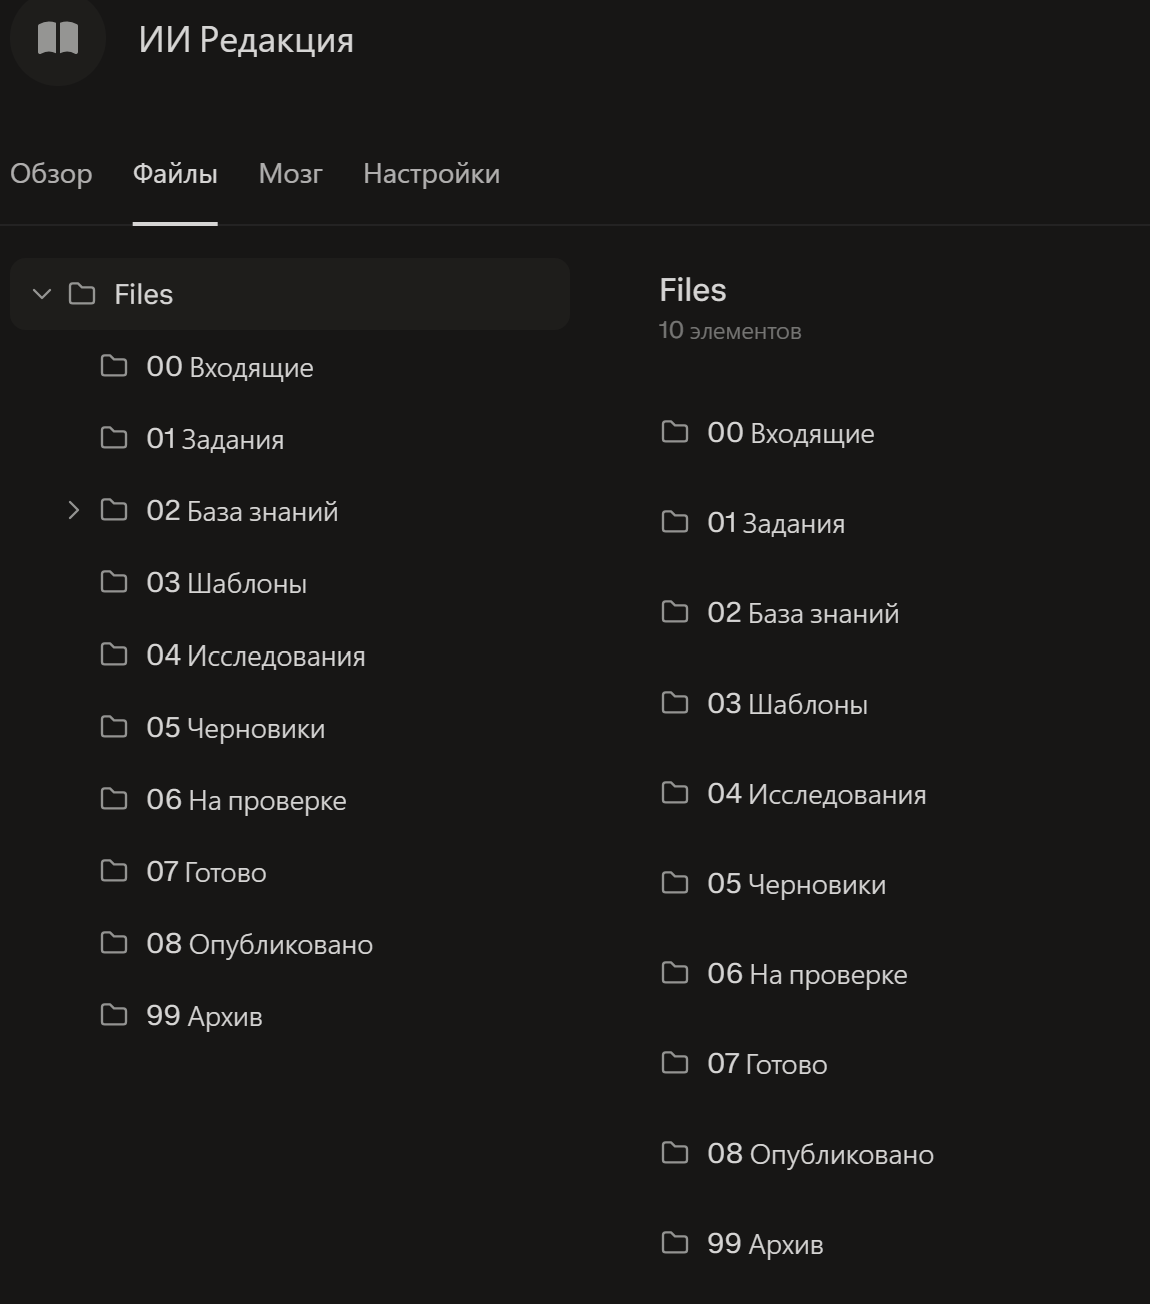This screenshot has width=1150, height=1304.
Task: Click the Files root folder icon in tree
Action: click(82, 294)
